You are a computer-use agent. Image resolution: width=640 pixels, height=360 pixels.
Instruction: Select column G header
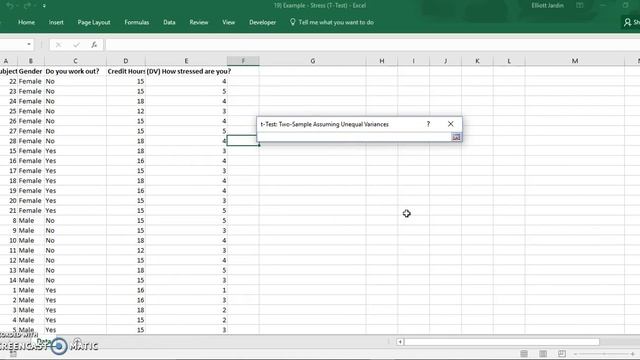pyautogui.click(x=313, y=61)
